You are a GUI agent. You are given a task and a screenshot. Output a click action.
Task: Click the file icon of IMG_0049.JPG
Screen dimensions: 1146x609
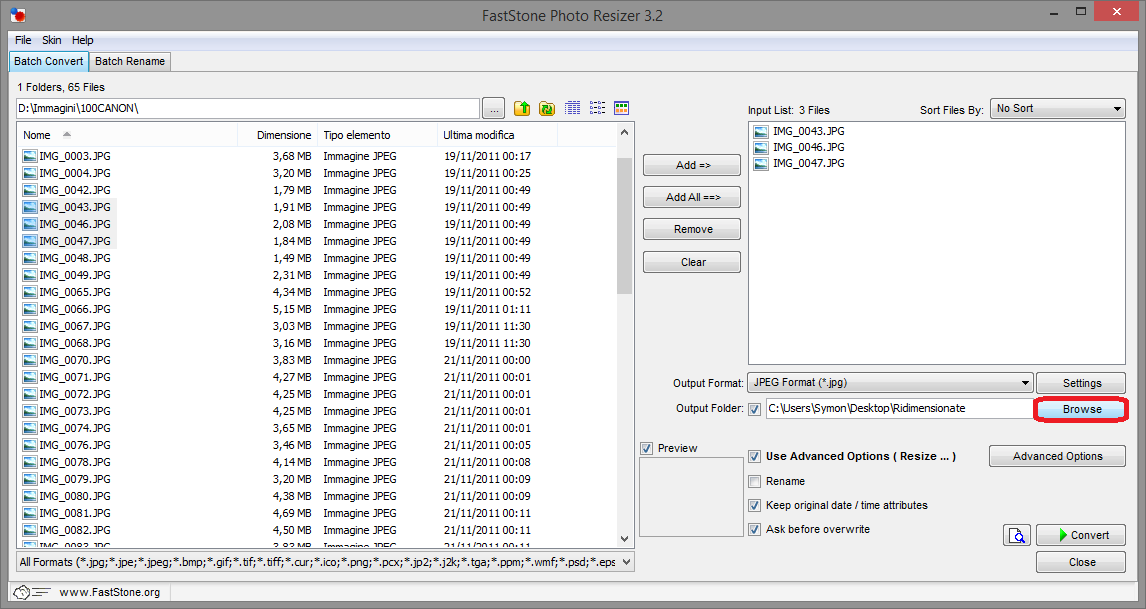pos(30,275)
